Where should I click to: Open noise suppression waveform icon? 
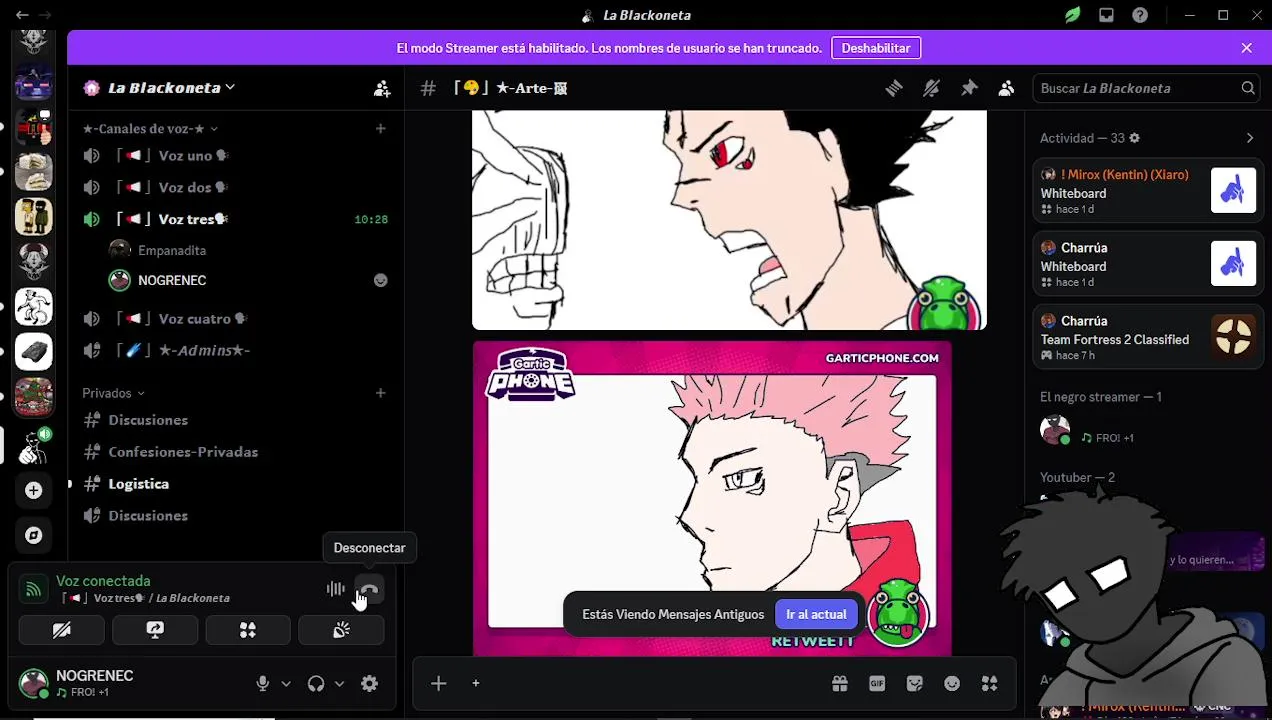(x=336, y=590)
